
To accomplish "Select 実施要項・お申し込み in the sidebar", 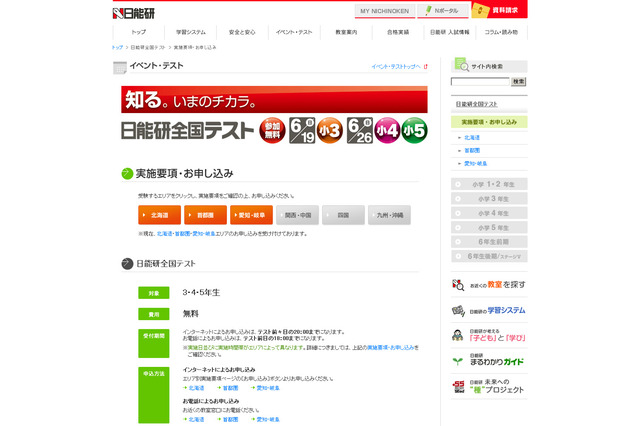I will [489, 122].
